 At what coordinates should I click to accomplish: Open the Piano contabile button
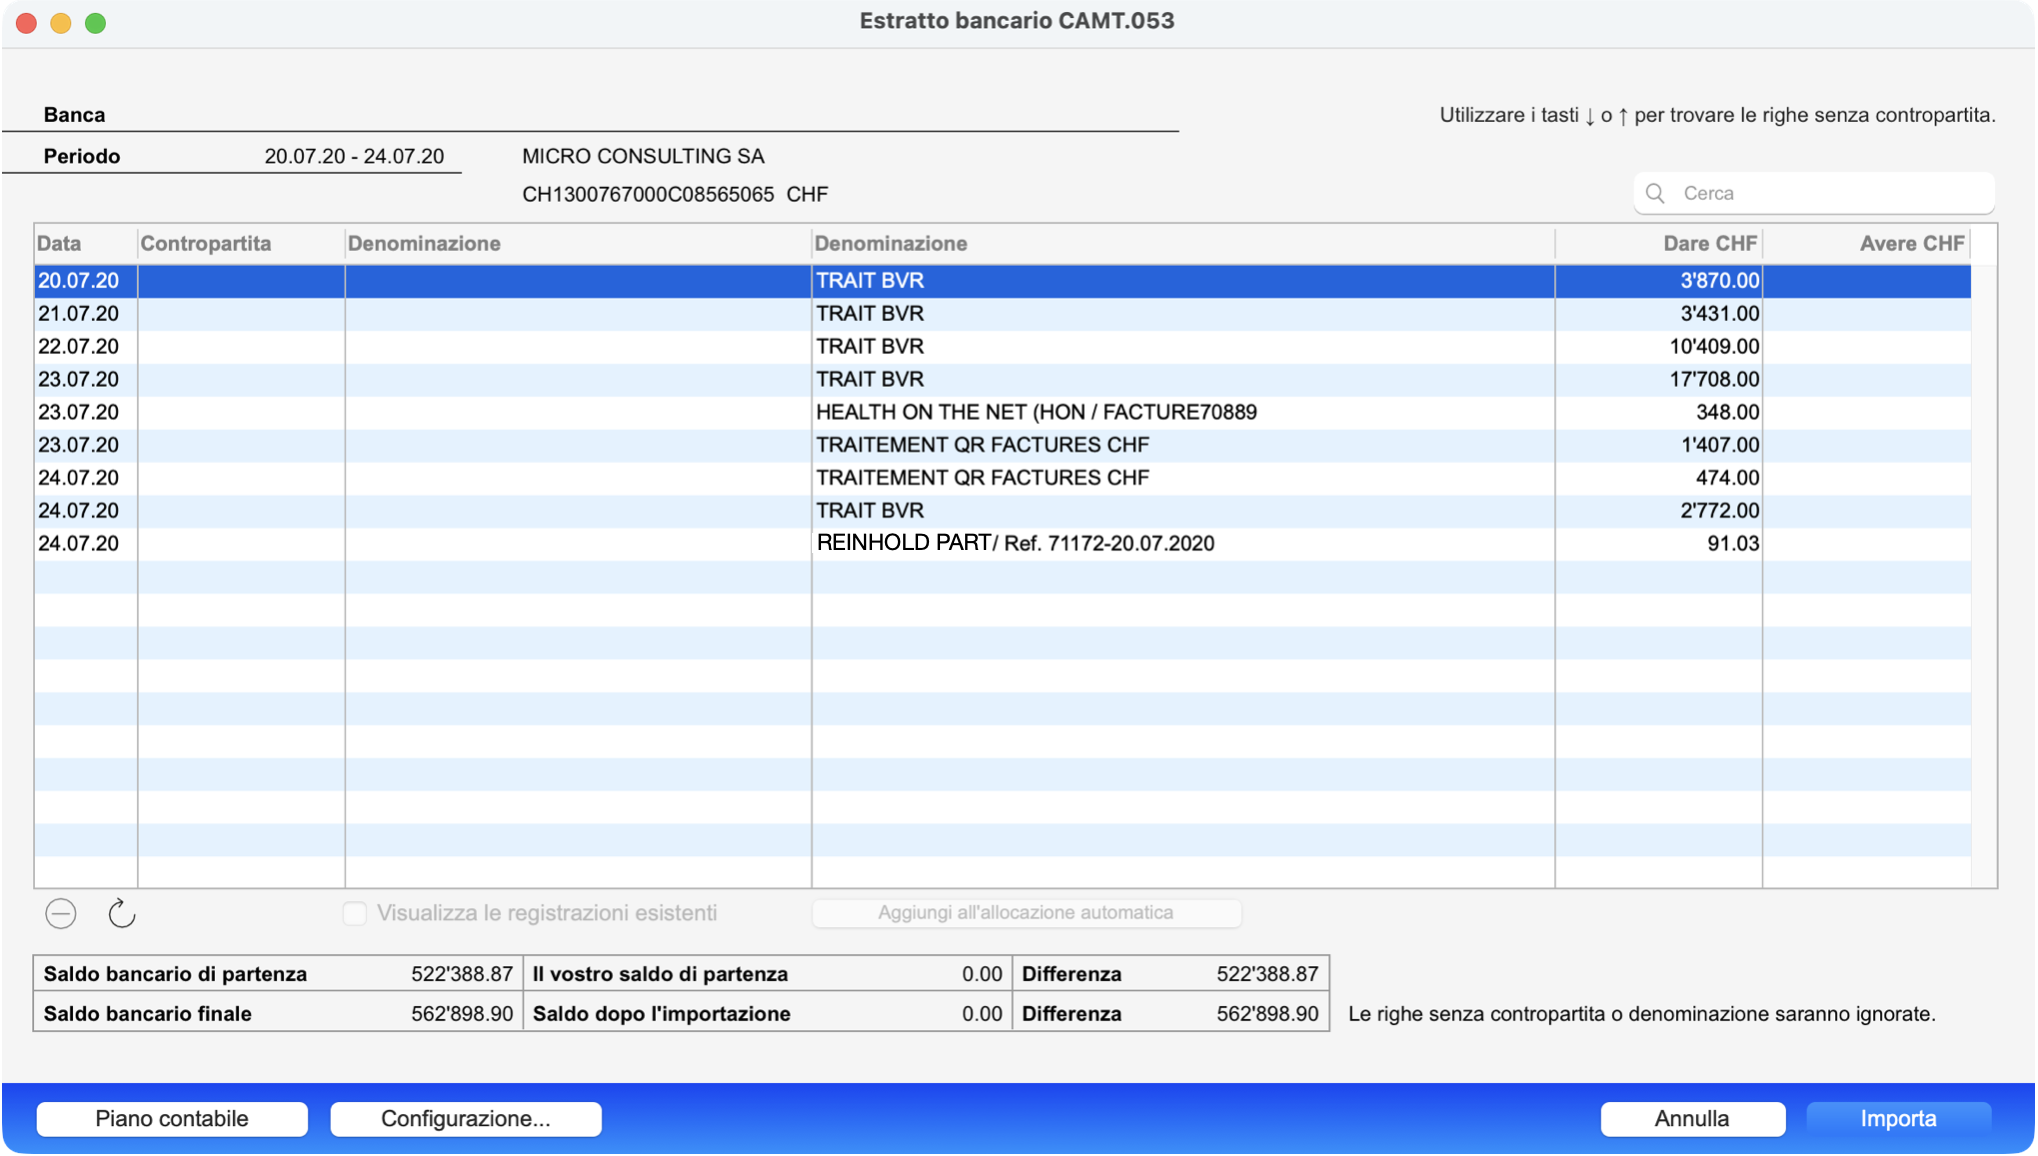(171, 1119)
